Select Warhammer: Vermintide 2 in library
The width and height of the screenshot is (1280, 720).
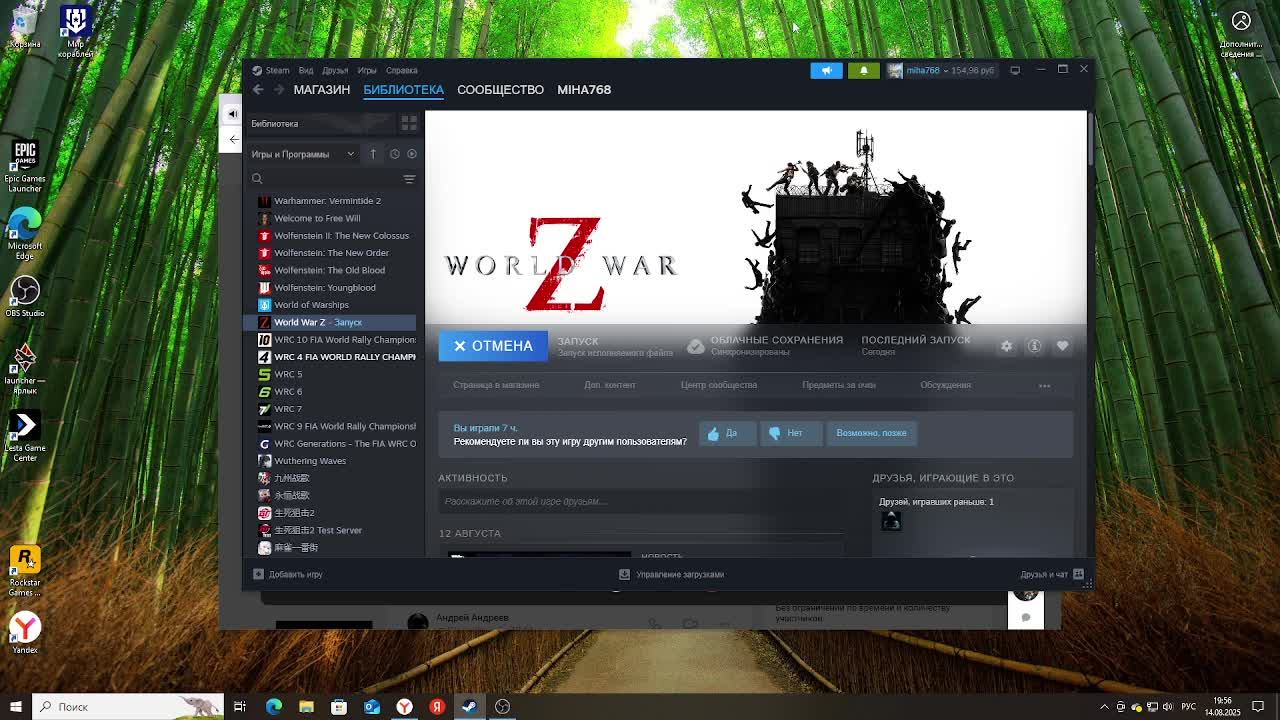point(330,201)
